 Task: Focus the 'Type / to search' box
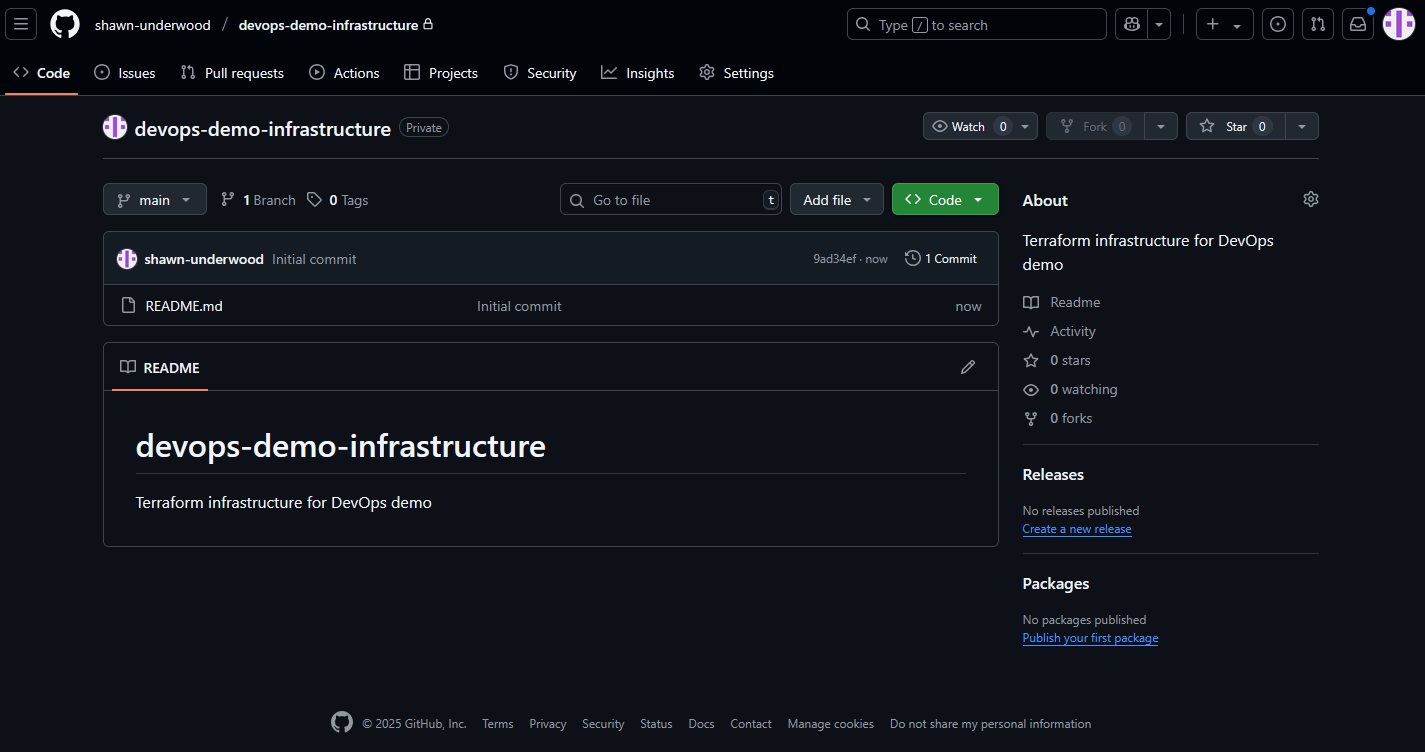click(977, 24)
